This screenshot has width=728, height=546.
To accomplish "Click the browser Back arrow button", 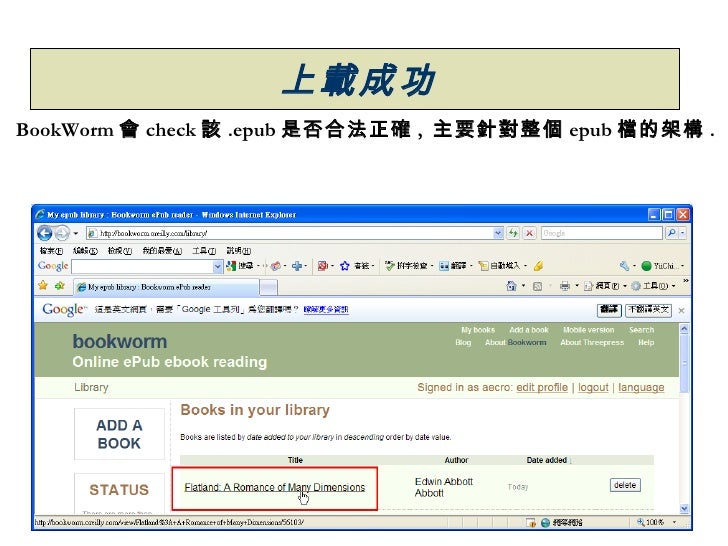I will (x=45, y=233).
